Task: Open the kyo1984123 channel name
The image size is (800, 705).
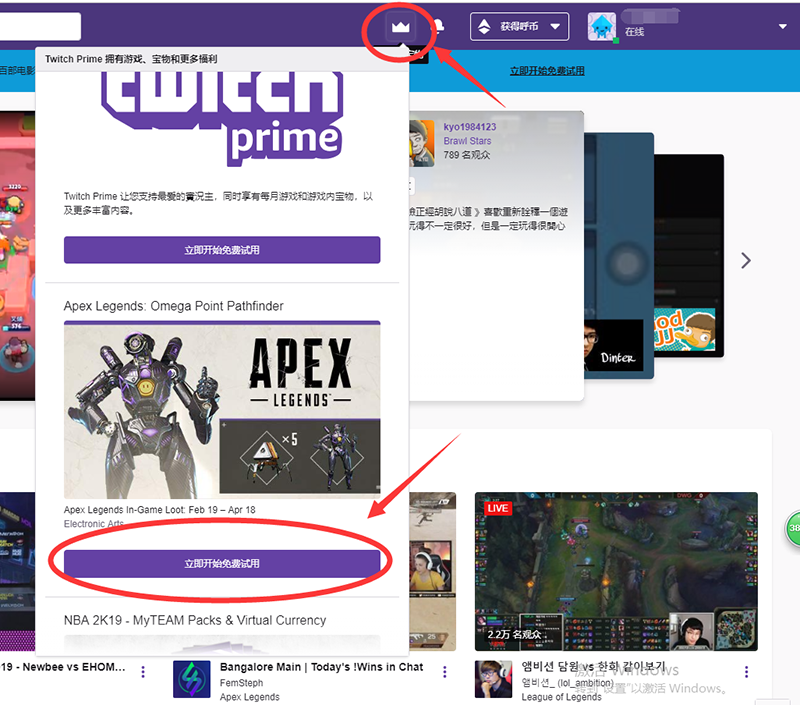Action: coord(469,127)
